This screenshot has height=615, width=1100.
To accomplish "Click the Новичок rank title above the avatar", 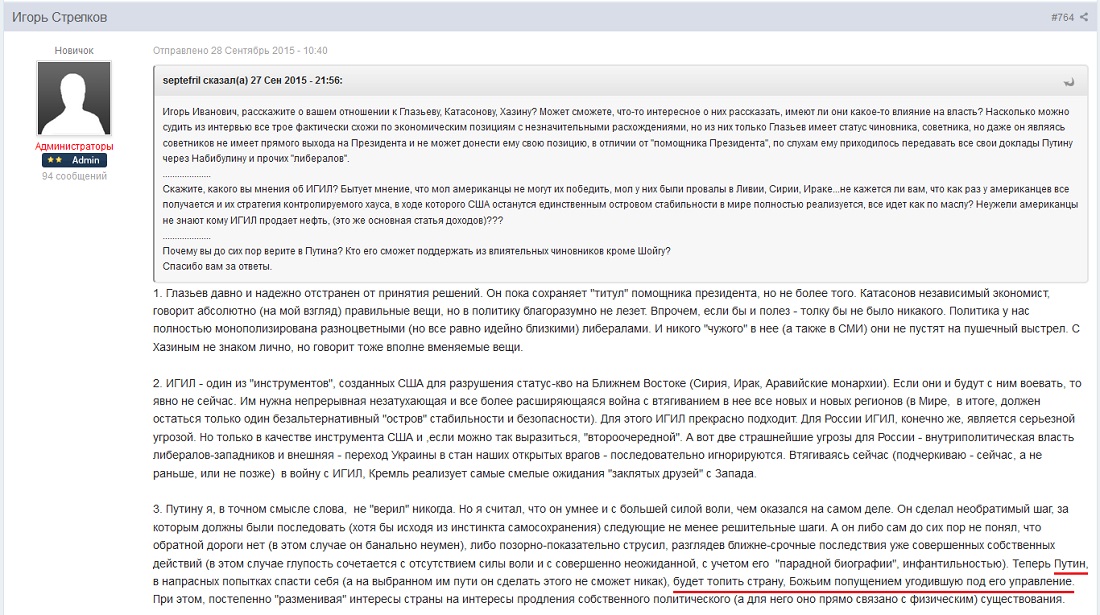I will coord(74,50).
